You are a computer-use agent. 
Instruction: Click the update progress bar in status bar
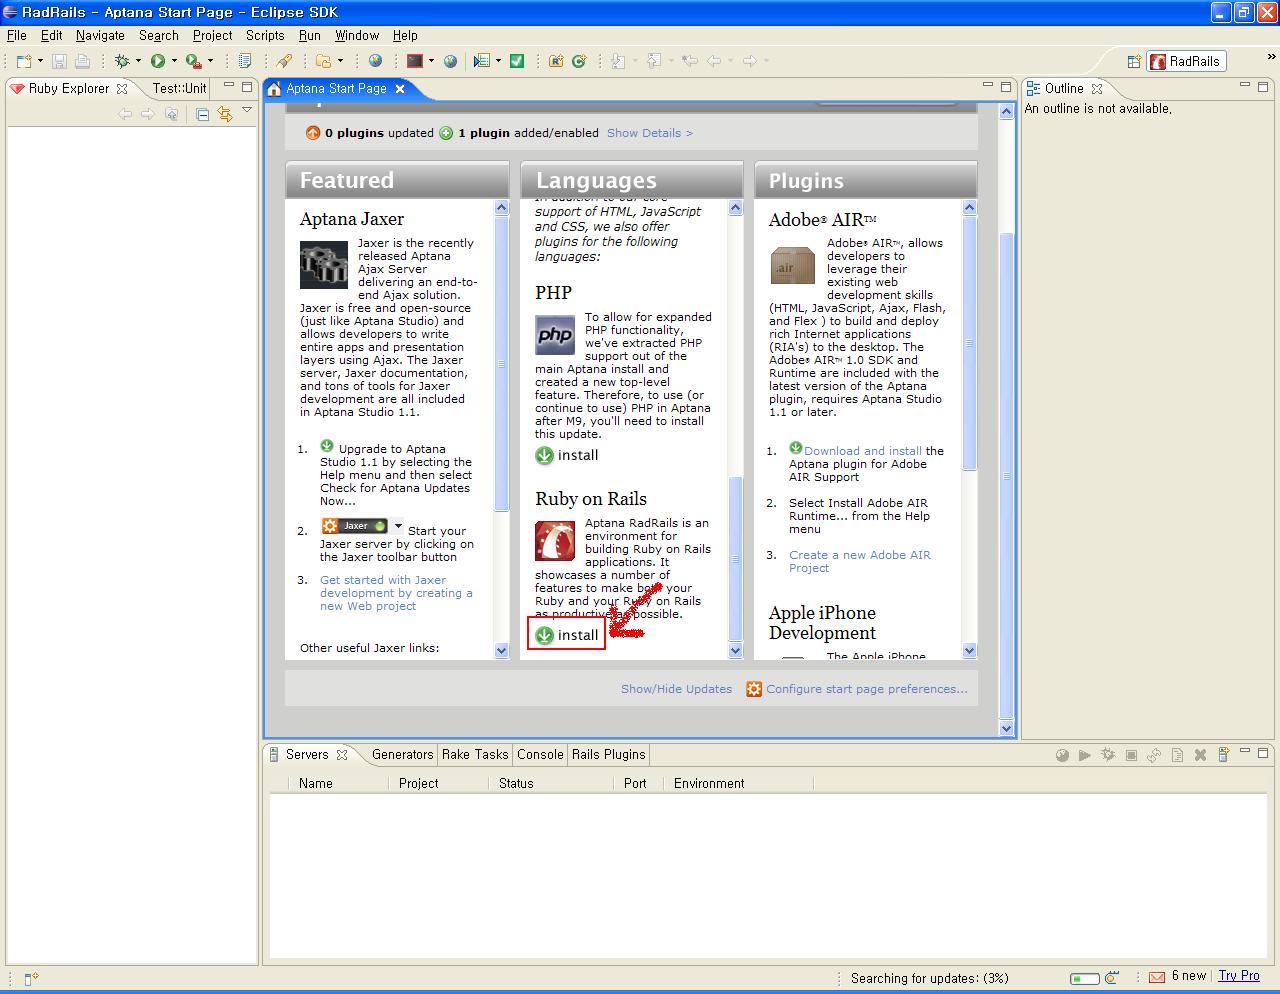click(1084, 978)
